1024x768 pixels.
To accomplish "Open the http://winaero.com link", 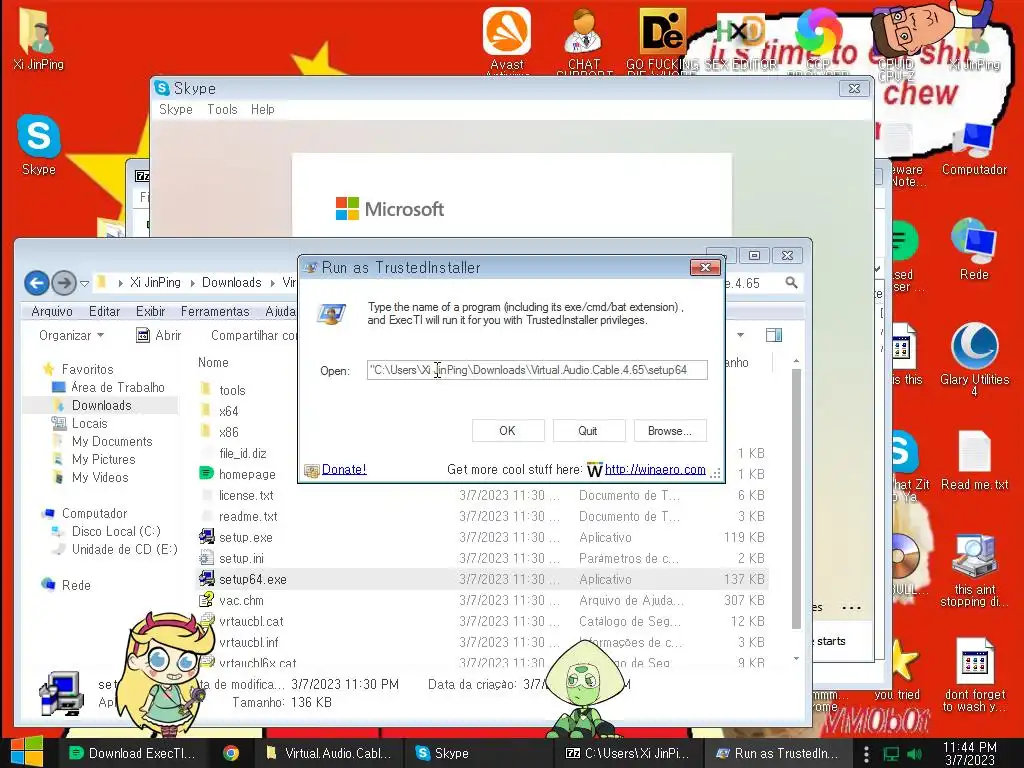I will pos(655,469).
